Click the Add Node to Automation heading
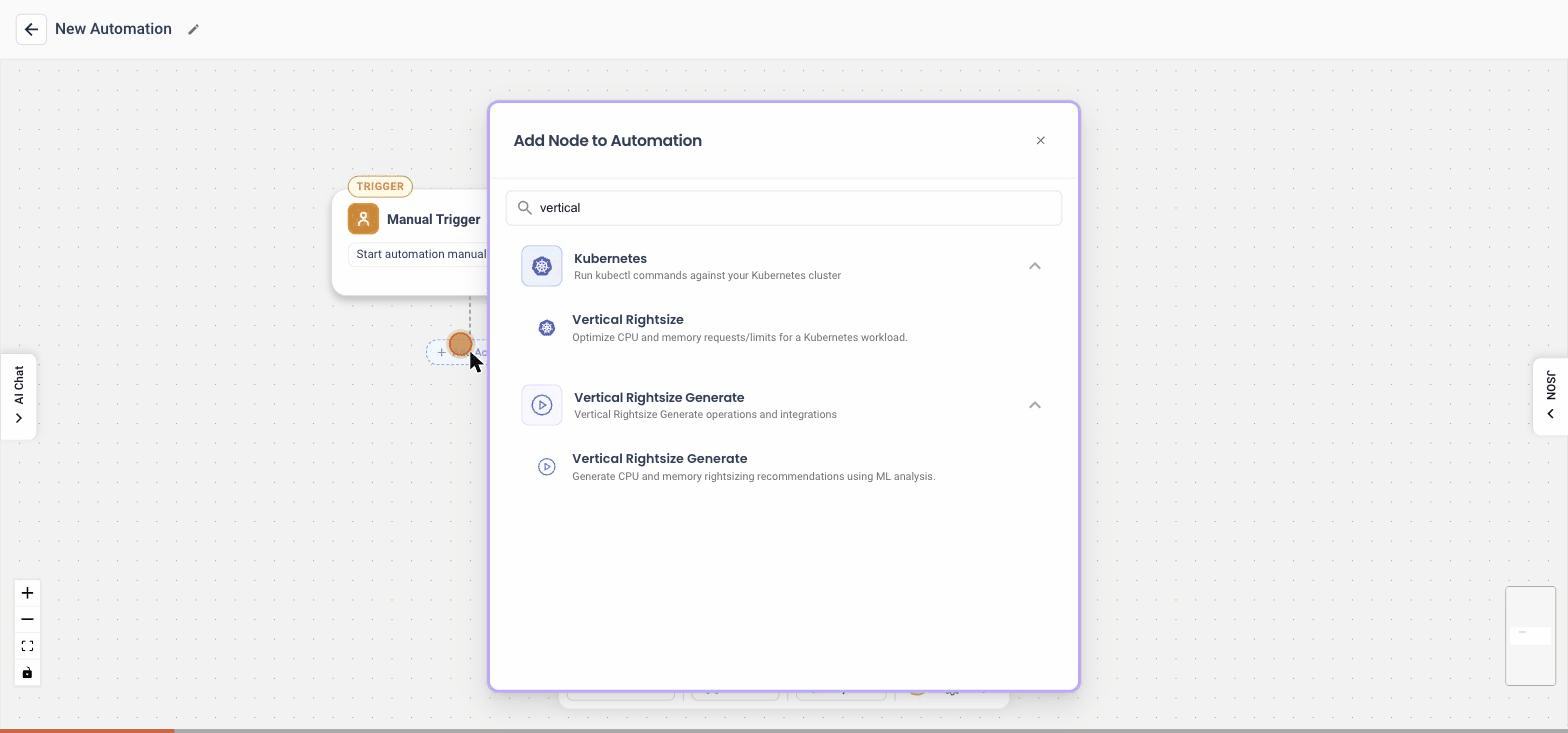Image resolution: width=1568 pixels, height=733 pixels. (x=607, y=140)
